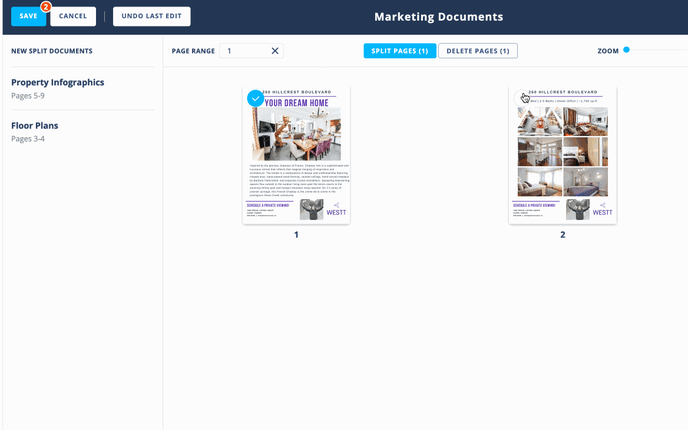Screen dimensions: 688x430
Task: Click the share icon on page 2
Action: [x=602, y=205]
